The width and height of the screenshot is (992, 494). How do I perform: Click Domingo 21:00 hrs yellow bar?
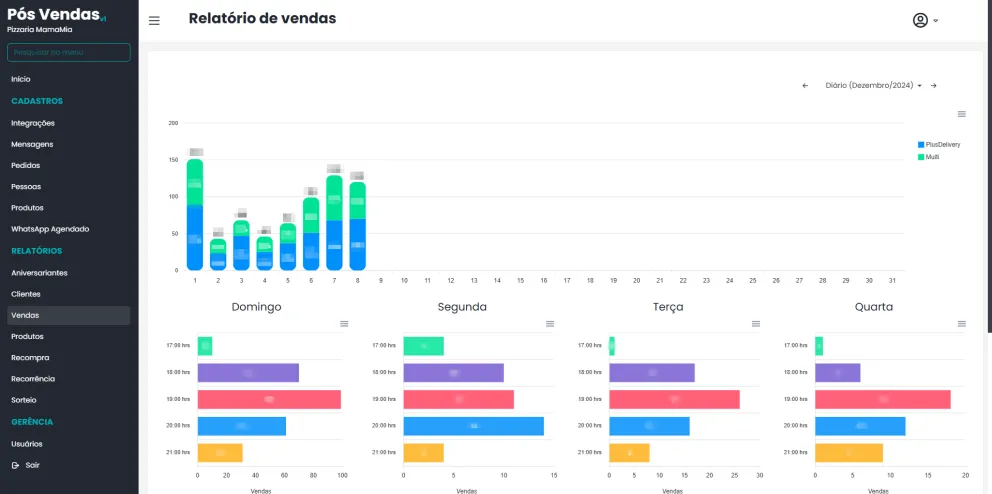tap(220, 453)
